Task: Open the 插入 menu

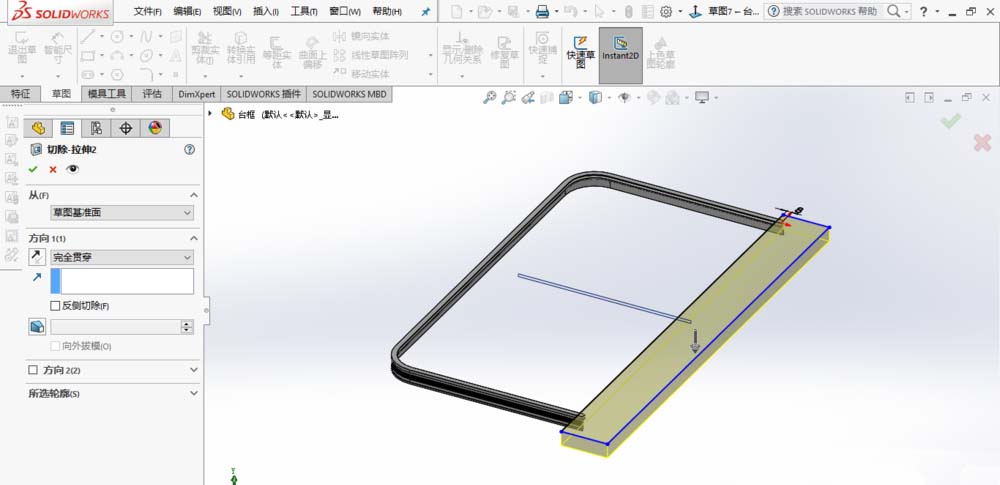Action: tap(266, 11)
